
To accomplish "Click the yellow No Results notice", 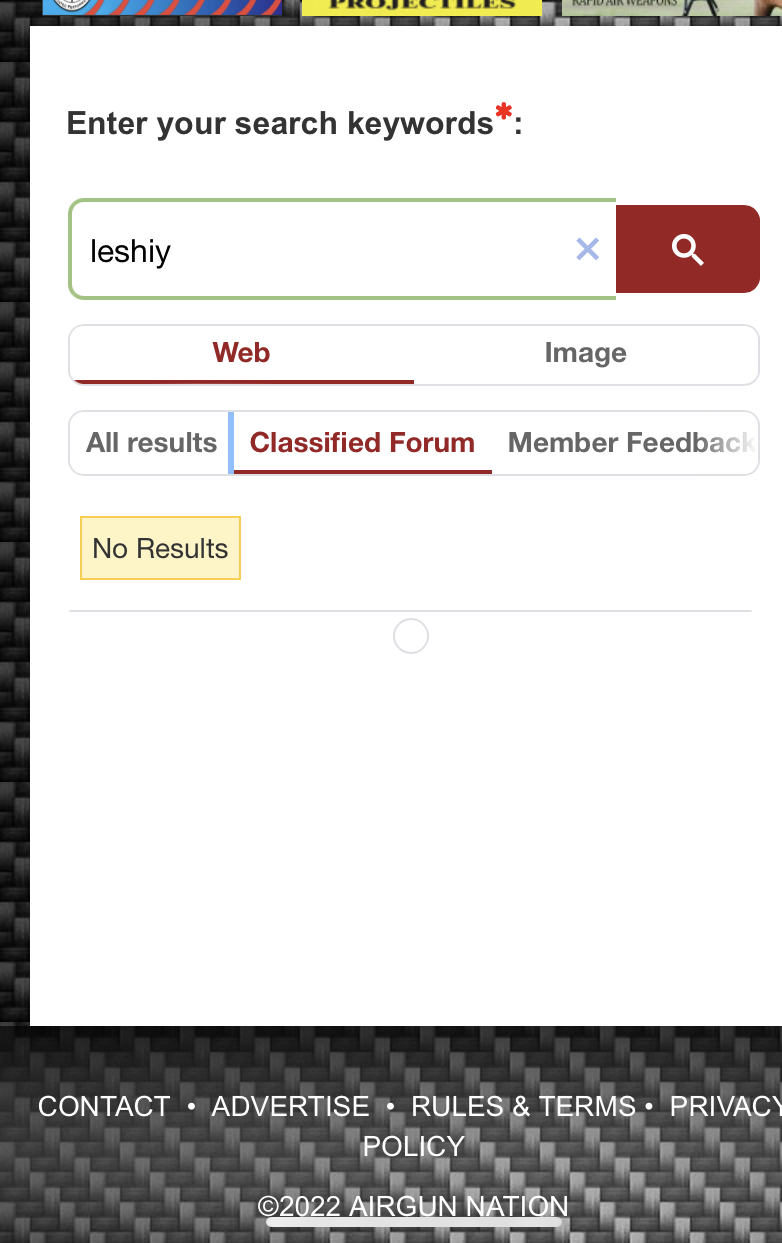I will point(160,548).
